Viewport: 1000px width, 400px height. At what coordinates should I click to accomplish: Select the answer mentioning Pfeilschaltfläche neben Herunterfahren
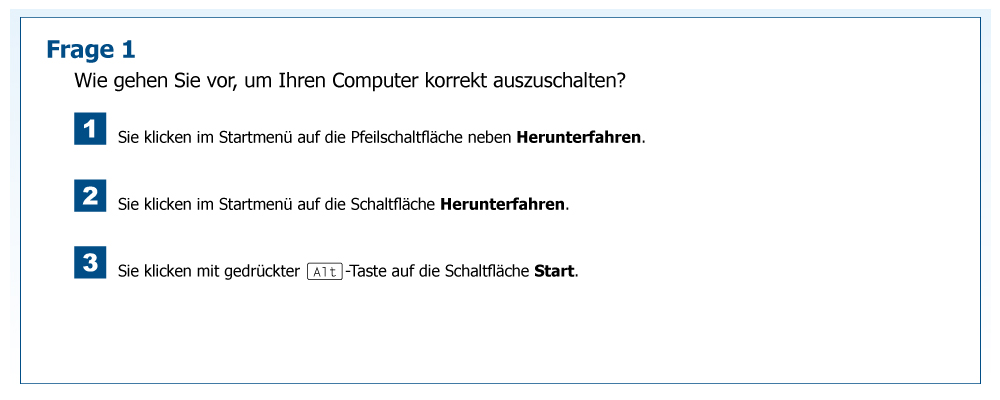coord(381,137)
